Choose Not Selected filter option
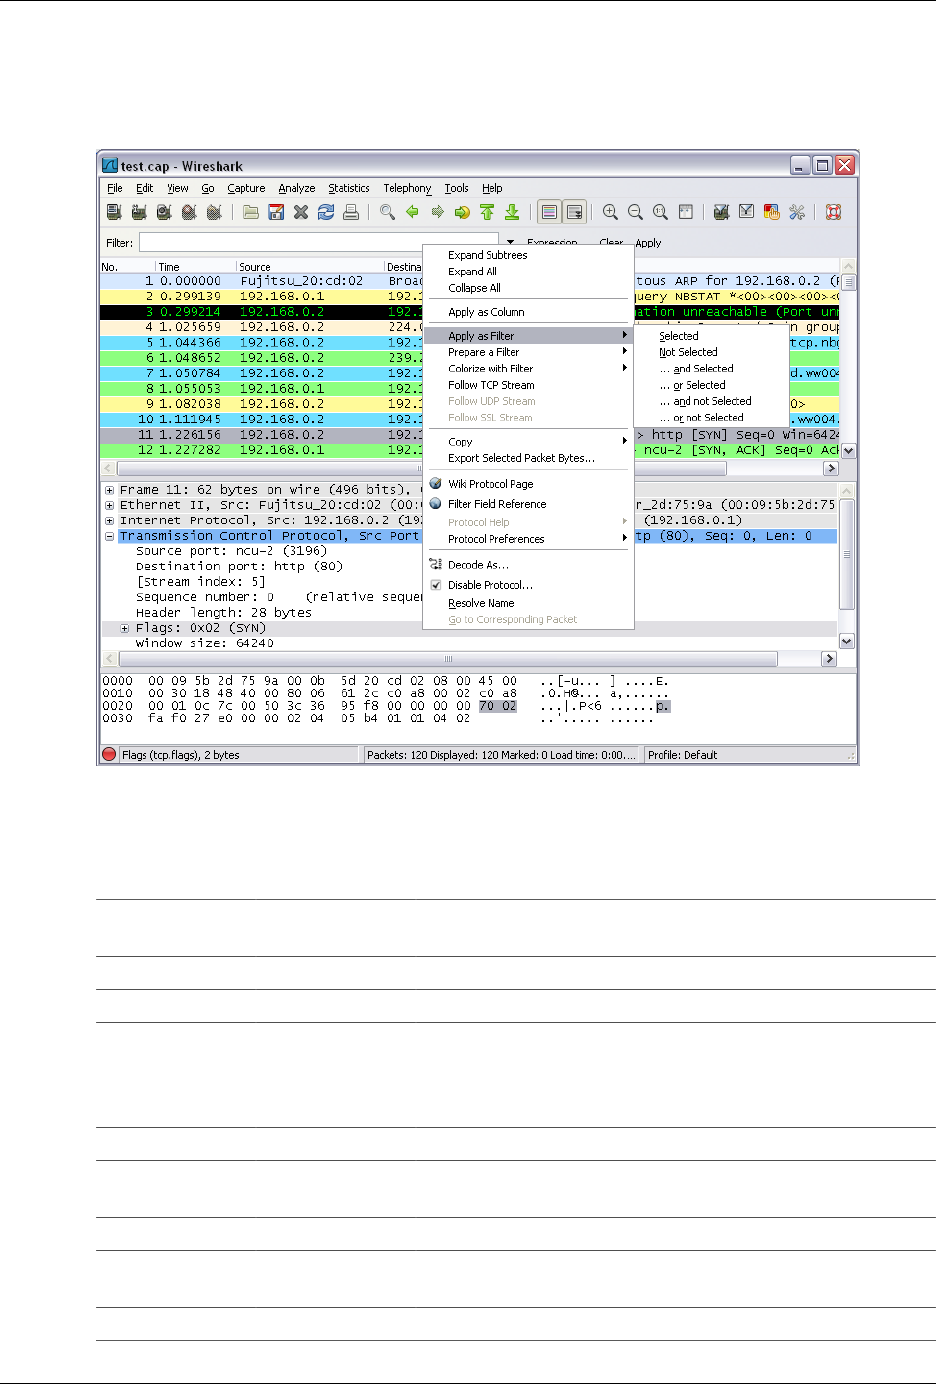 click(711, 352)
